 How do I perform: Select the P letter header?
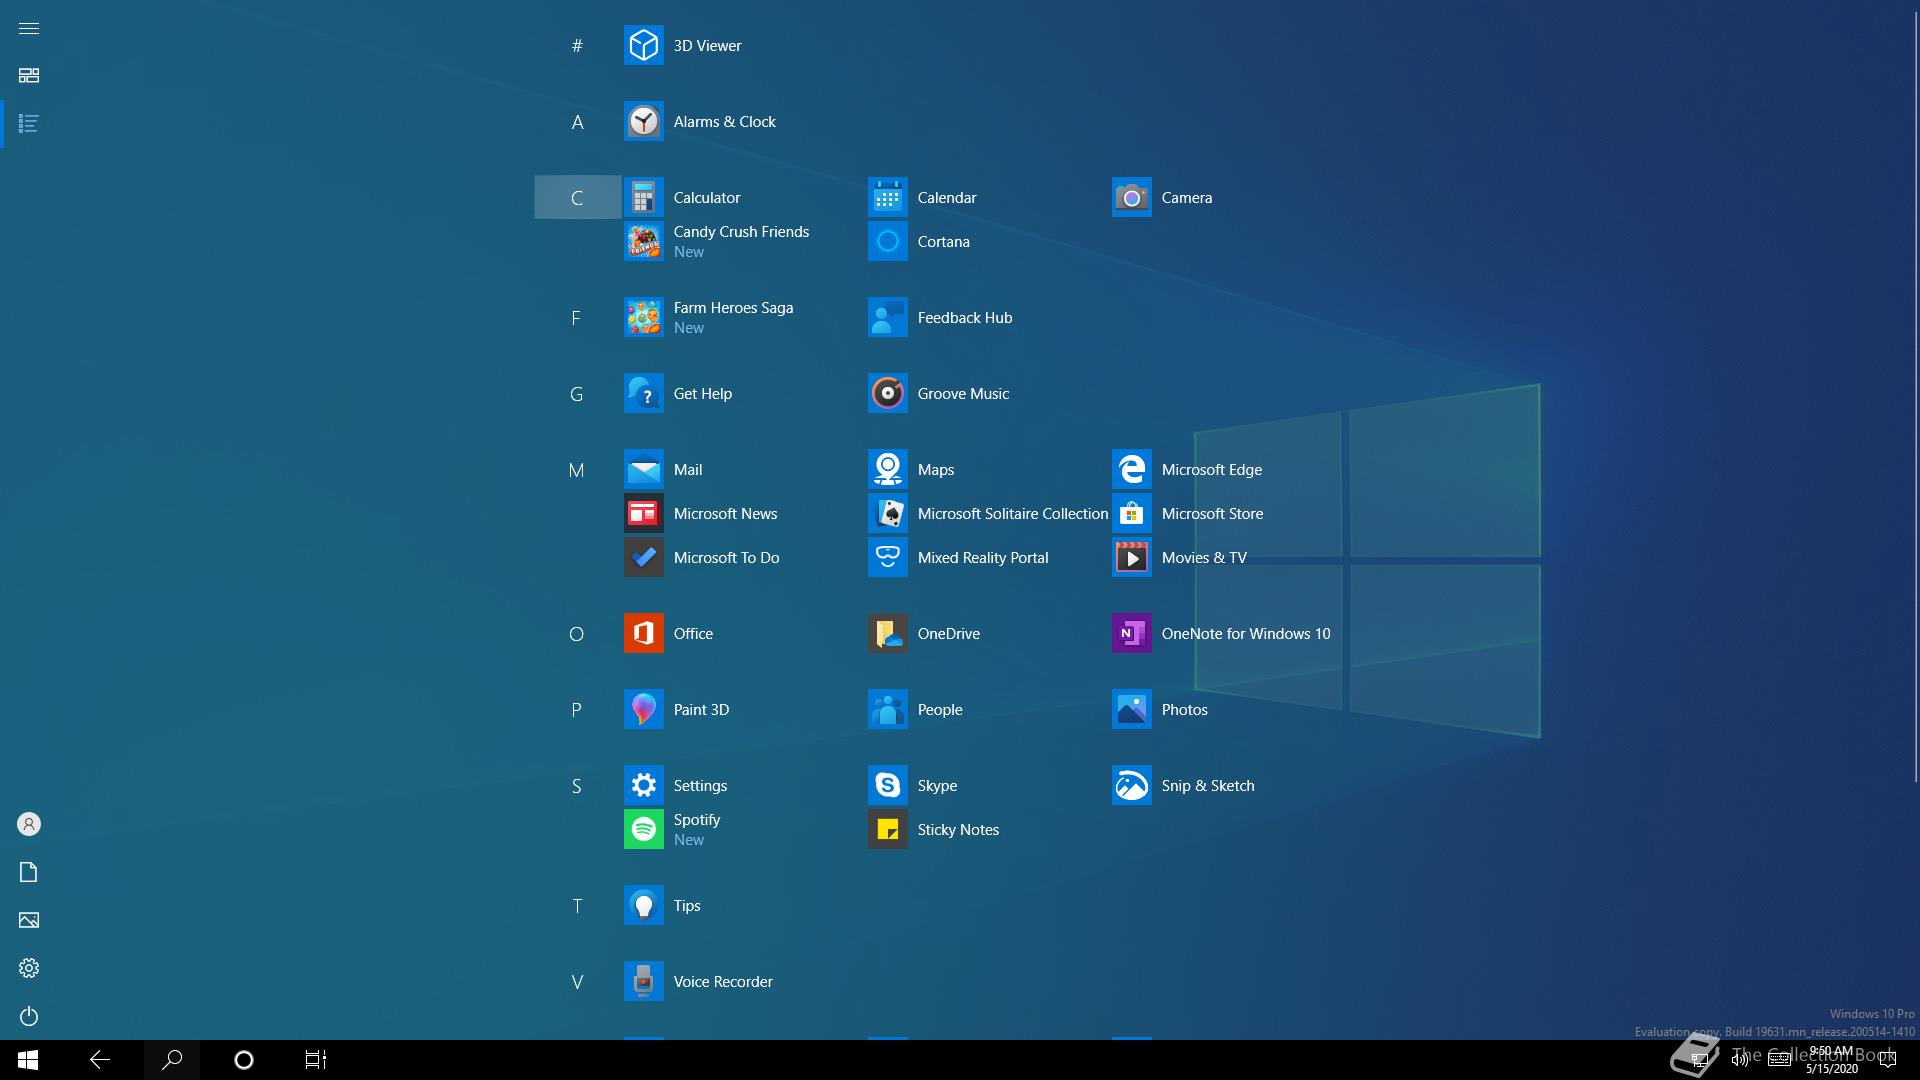577,709
